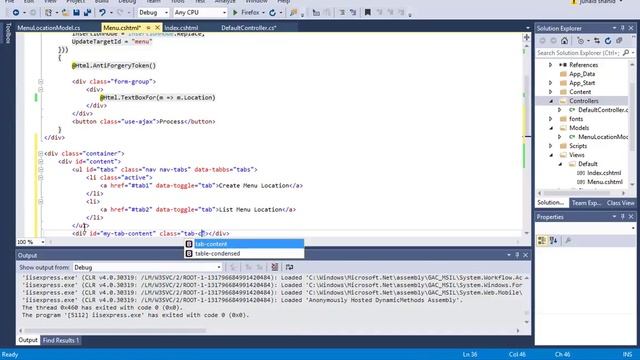Click the Save icon in toolbar

(76, 13)
